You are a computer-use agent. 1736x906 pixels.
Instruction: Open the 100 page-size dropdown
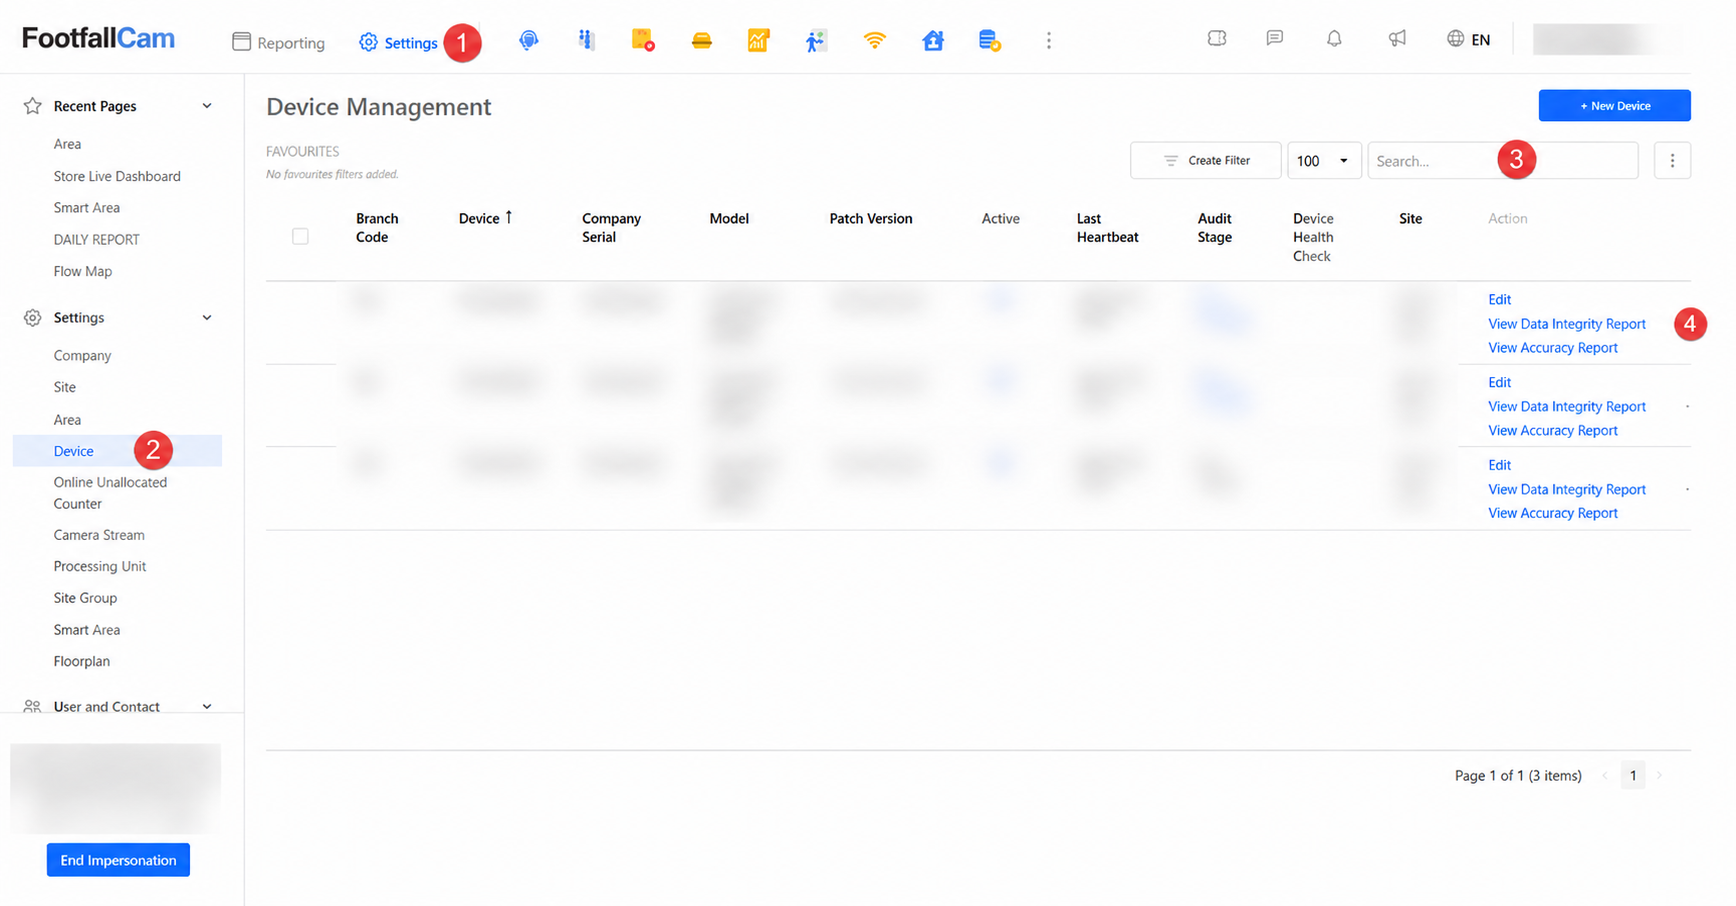click(x=1323, y=160)
